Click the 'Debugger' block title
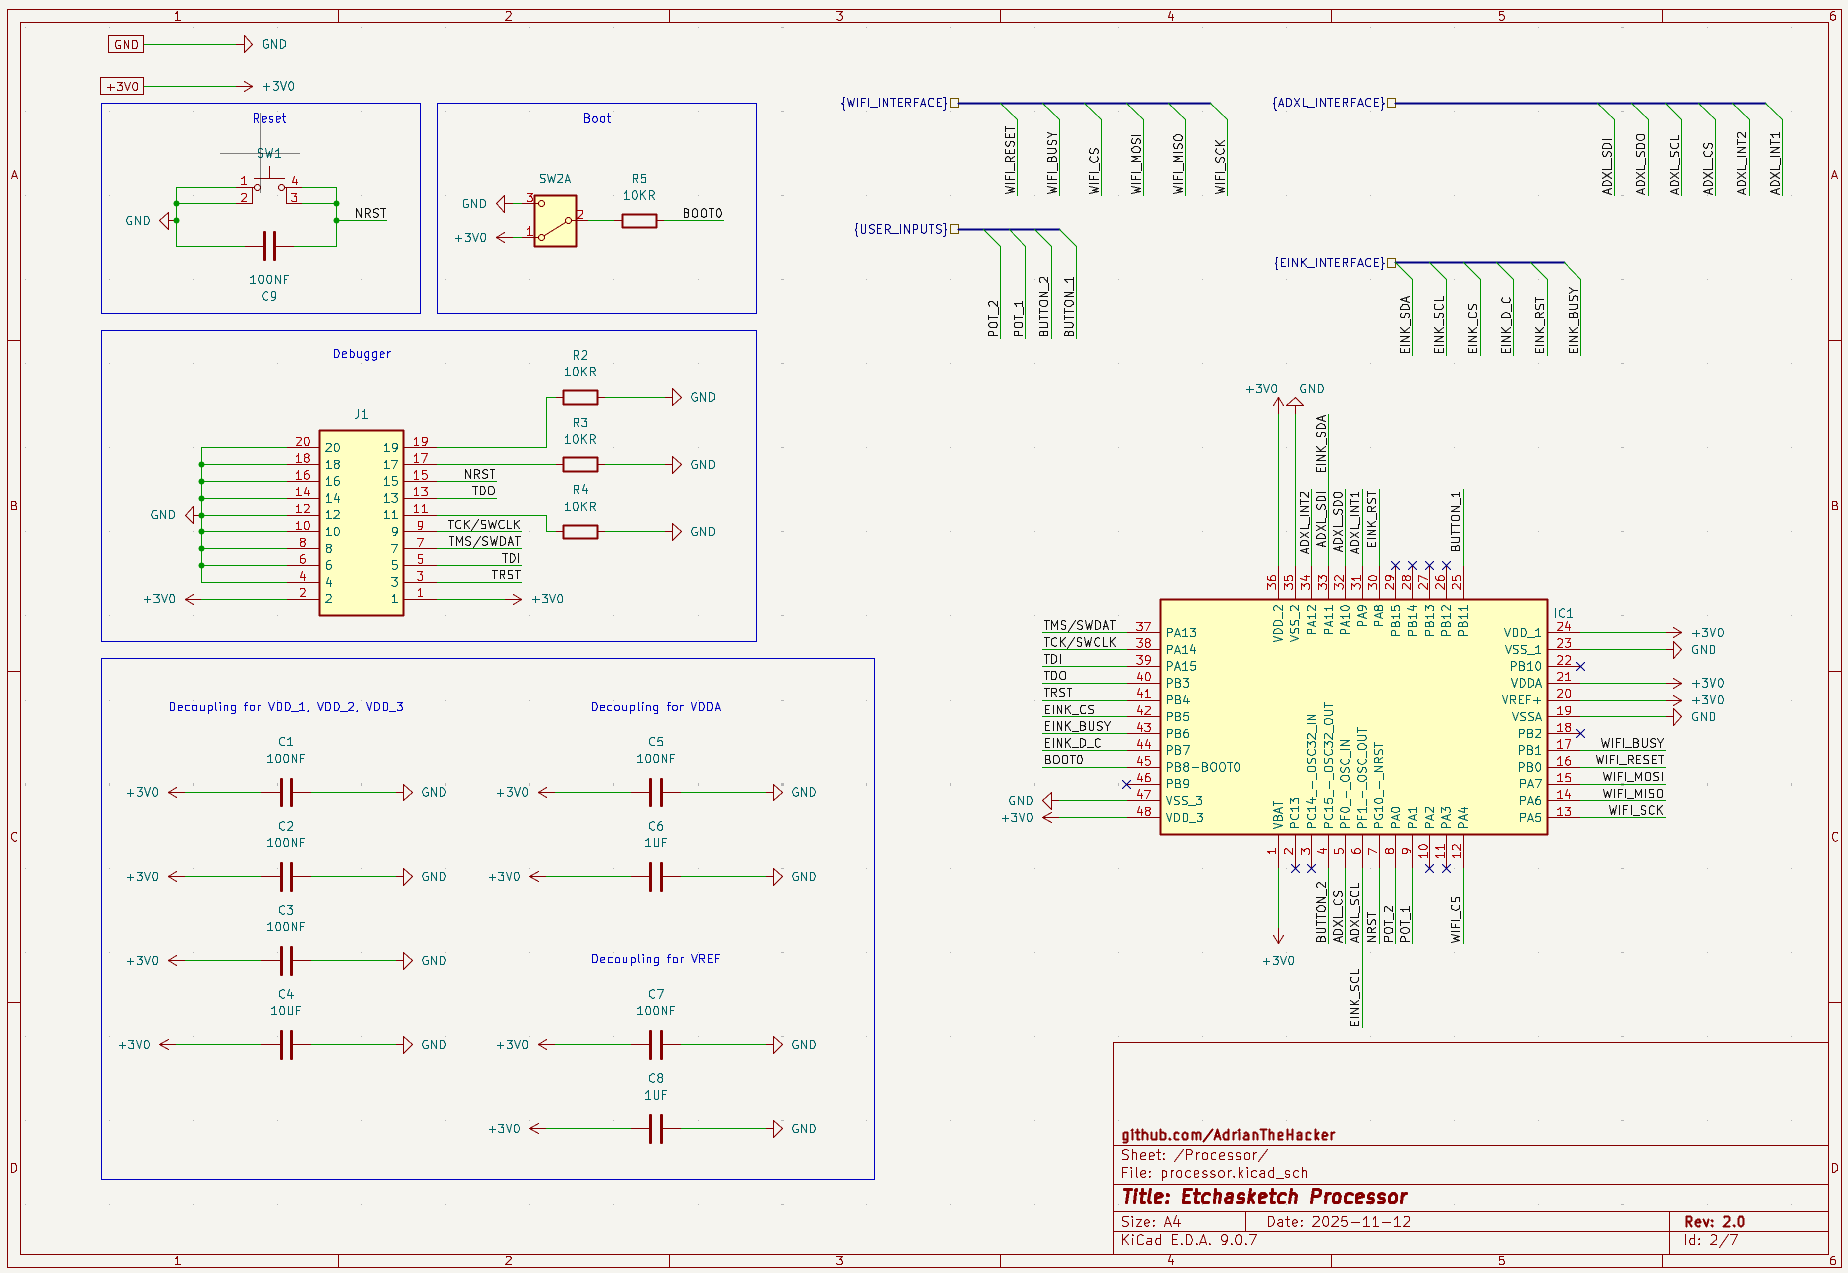This screenshot has height=1273, width=1848. [362, 353]
